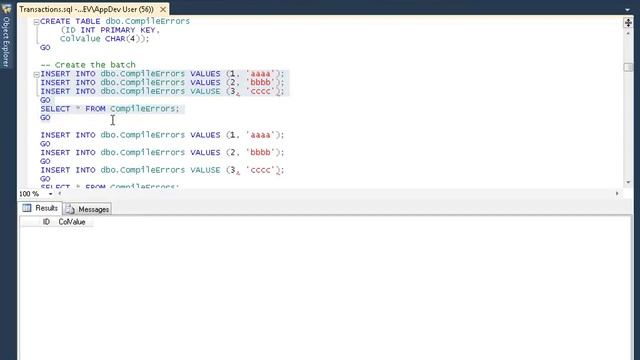Close the Transactions.sql tab
Viewport: 640px width, 360px height.
pos(162,9)
